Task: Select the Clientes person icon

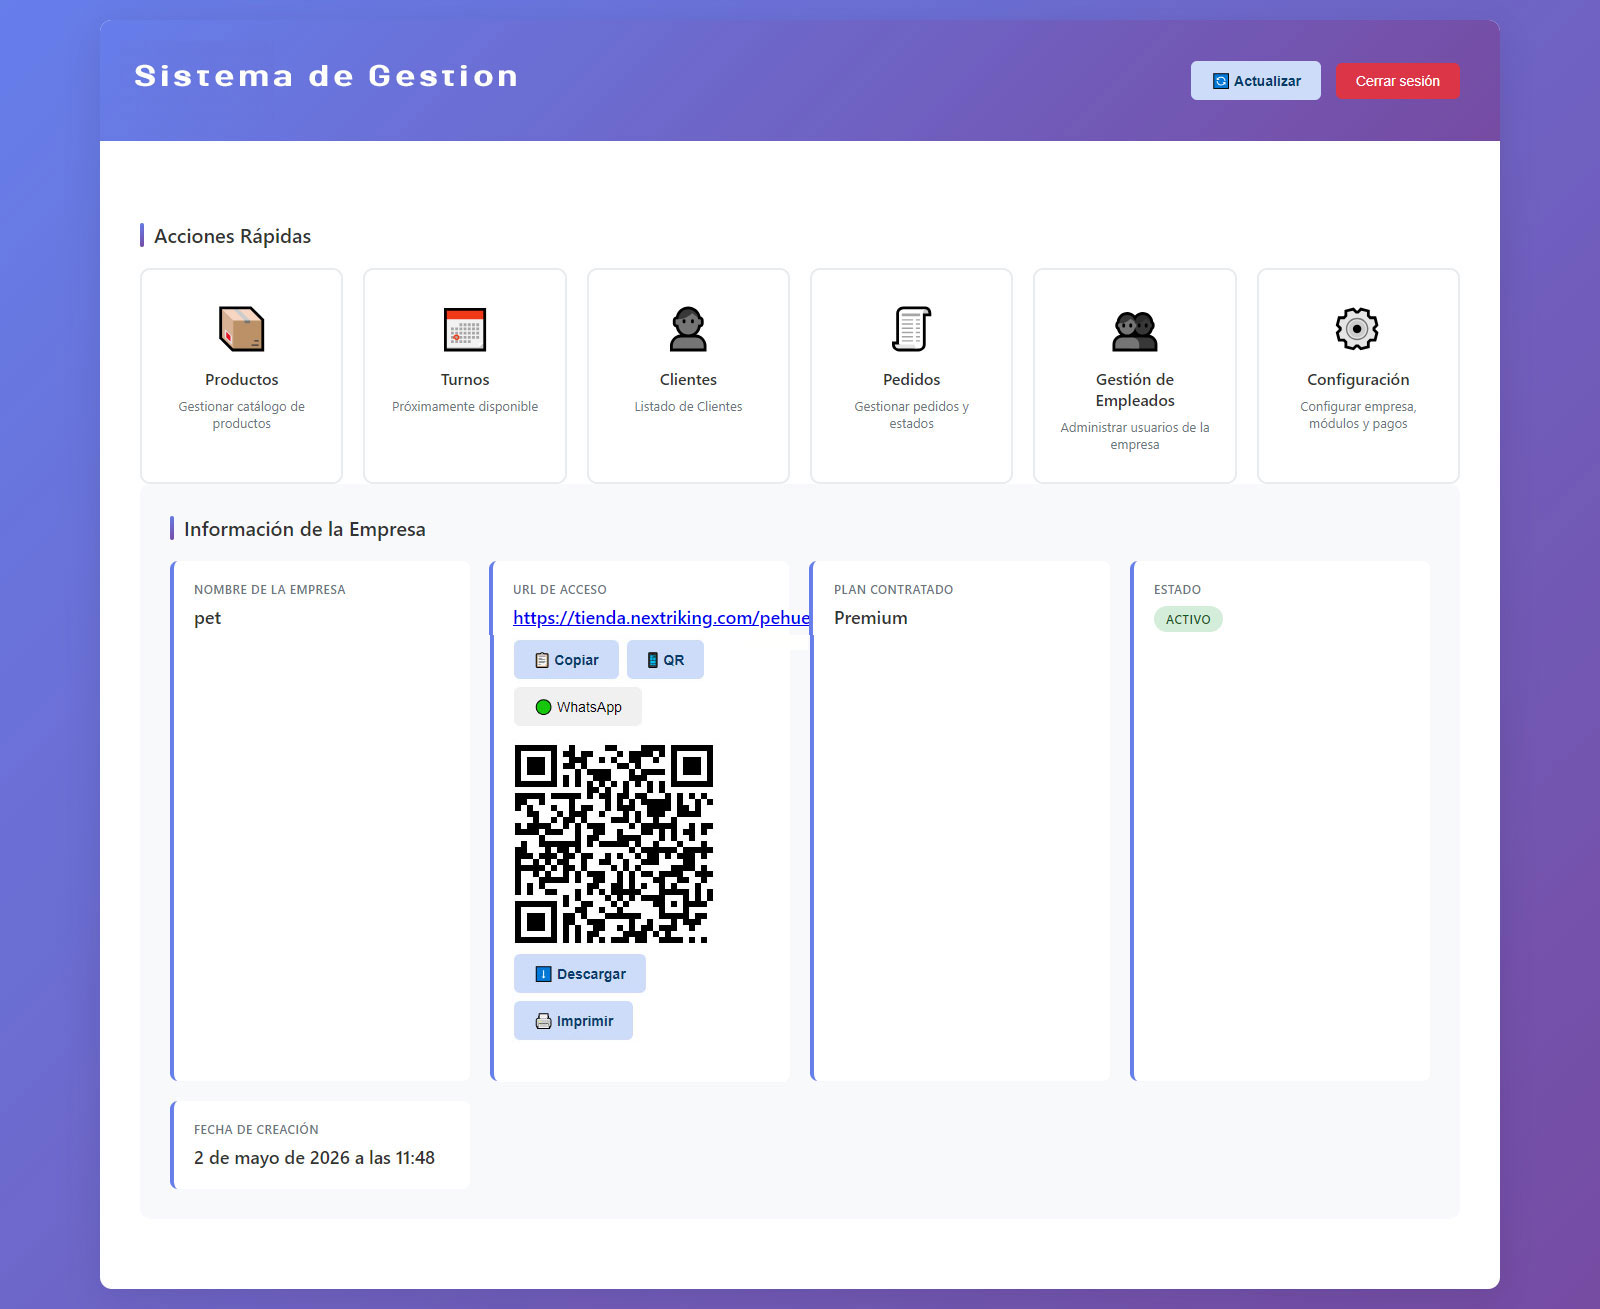Action: point(688,329)
